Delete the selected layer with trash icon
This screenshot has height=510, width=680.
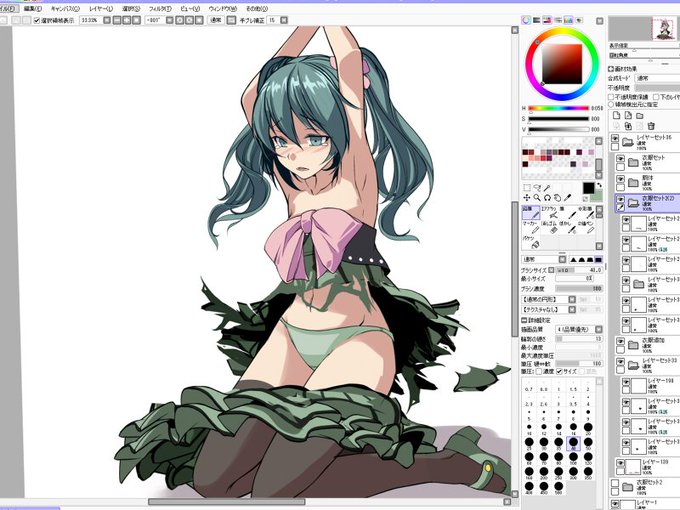[x=651, y=126]
